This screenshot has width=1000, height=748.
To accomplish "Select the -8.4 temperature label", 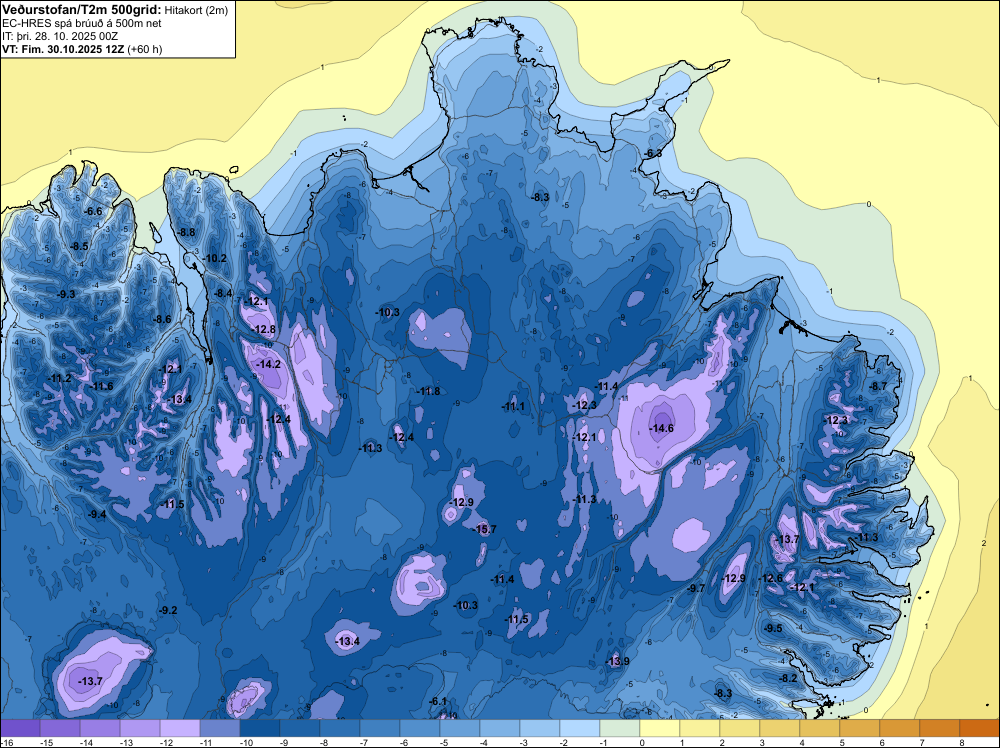I will (x=224, y=293).
